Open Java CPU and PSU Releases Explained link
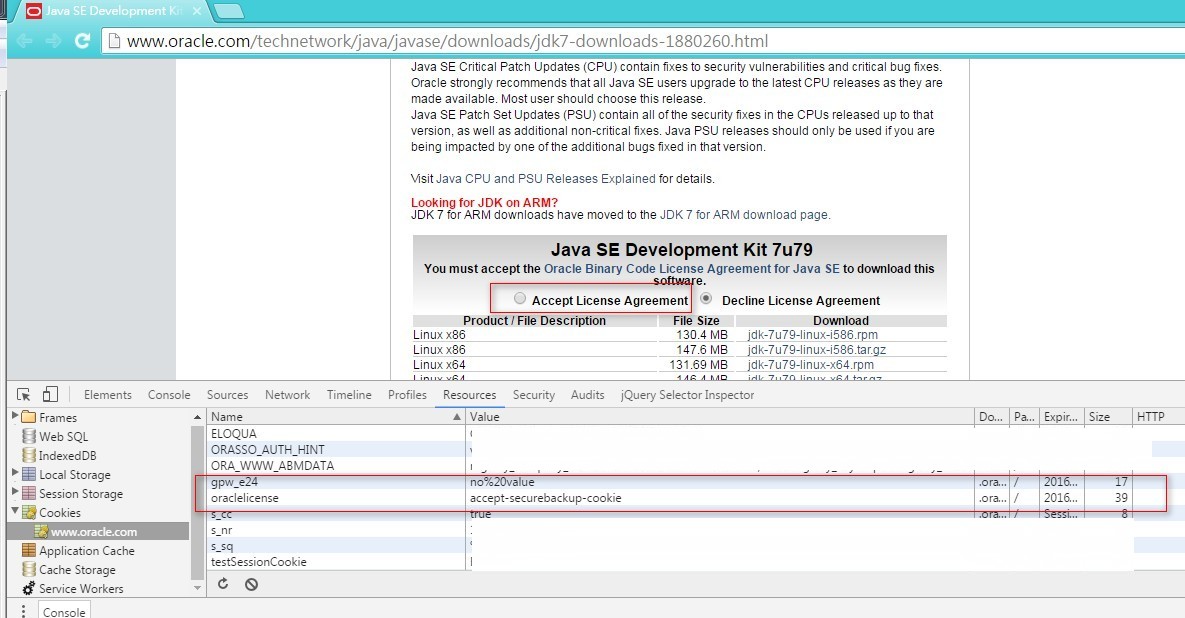1185x618 pixels. point(546,179)
